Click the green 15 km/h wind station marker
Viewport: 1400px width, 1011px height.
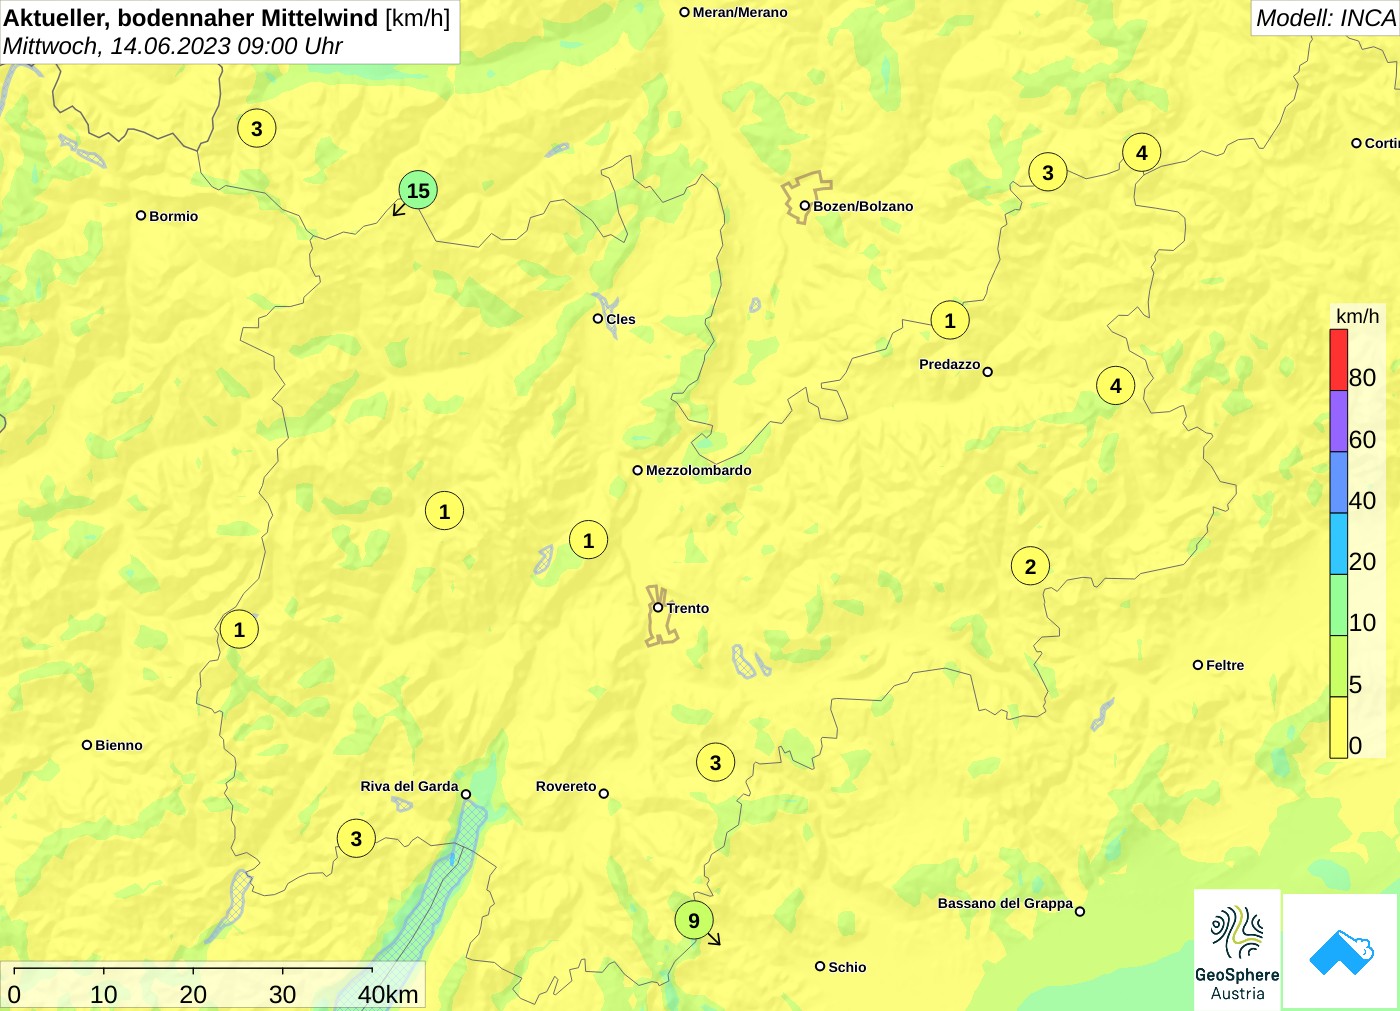pos(418,190)
